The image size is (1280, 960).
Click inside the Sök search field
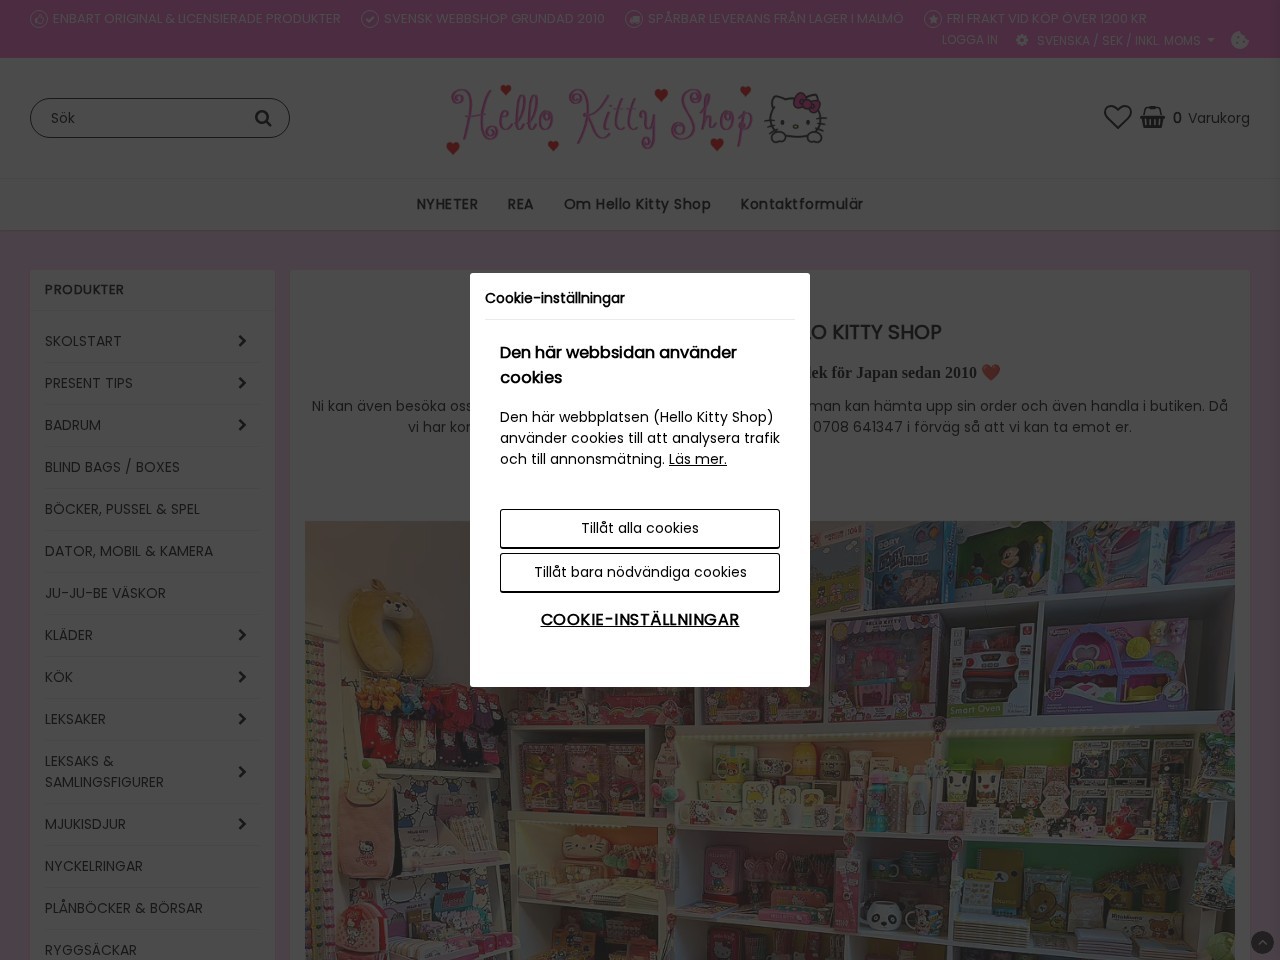pos(140,118)
